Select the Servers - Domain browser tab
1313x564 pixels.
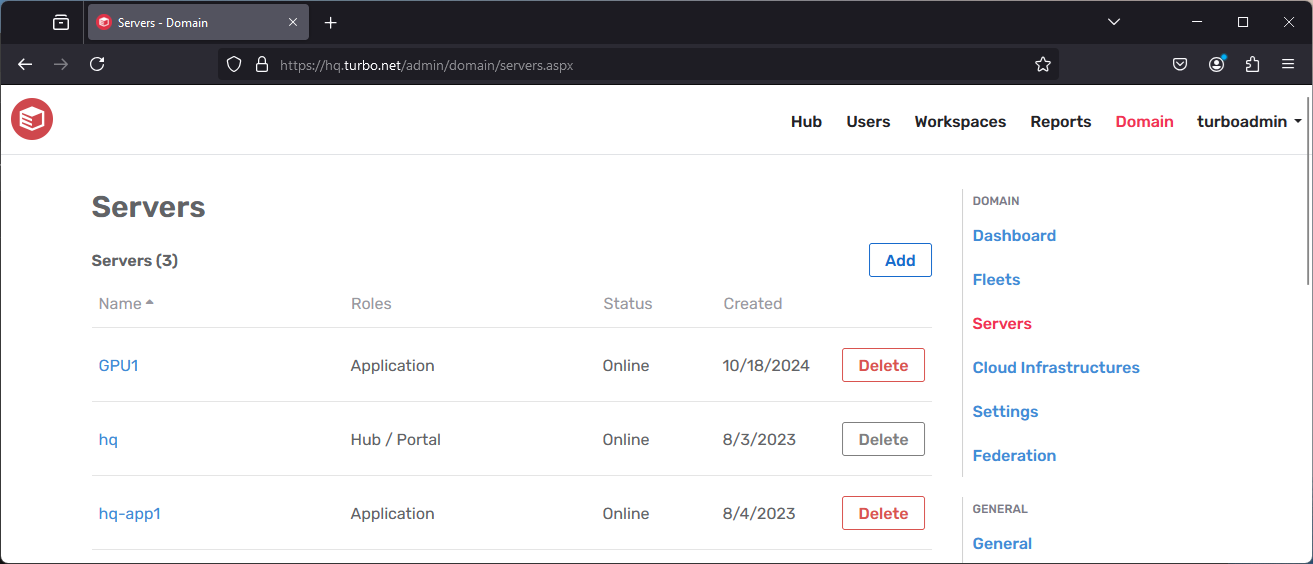(198, 22)
